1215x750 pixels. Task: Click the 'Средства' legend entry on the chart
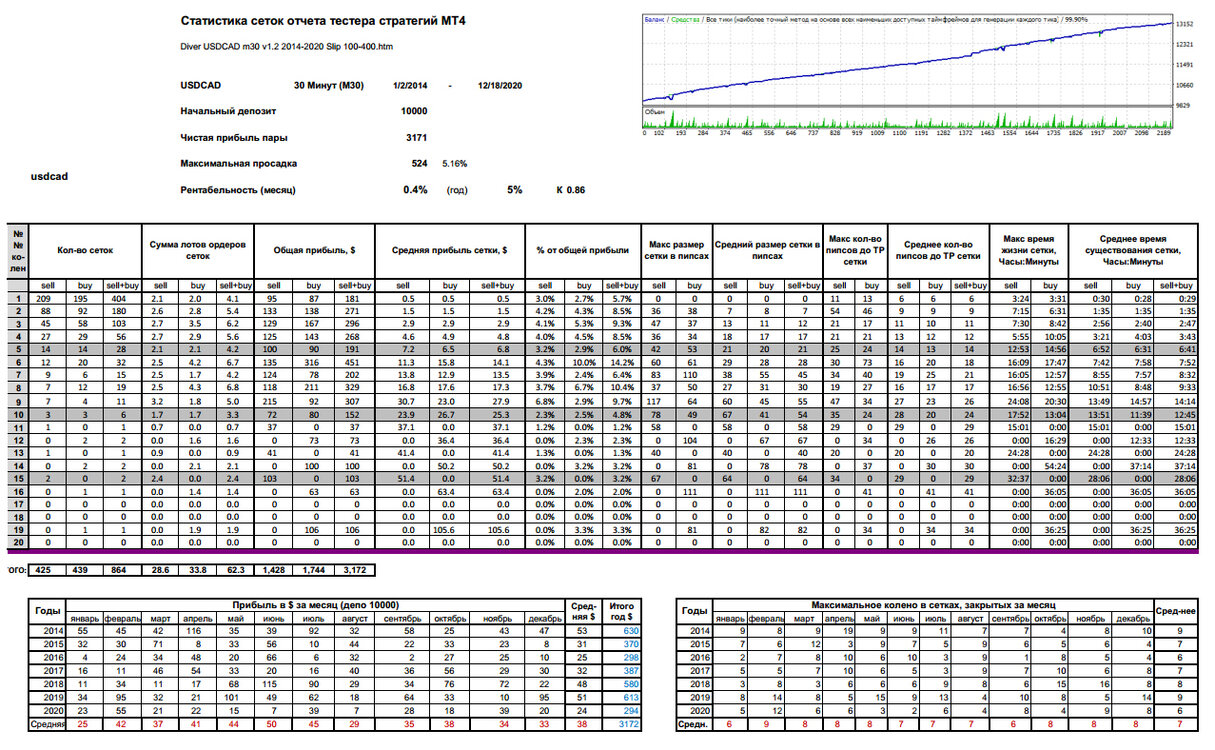point(685,19)
